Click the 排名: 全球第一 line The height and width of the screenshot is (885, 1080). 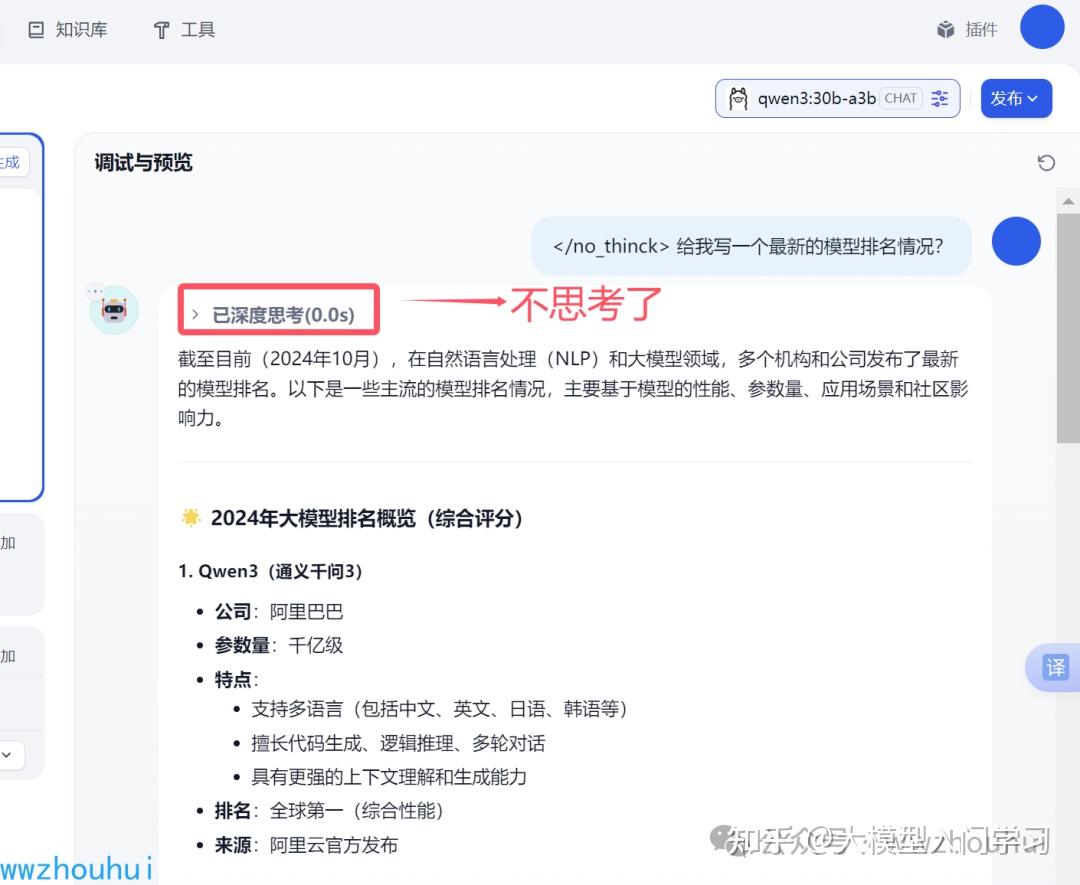329,811
